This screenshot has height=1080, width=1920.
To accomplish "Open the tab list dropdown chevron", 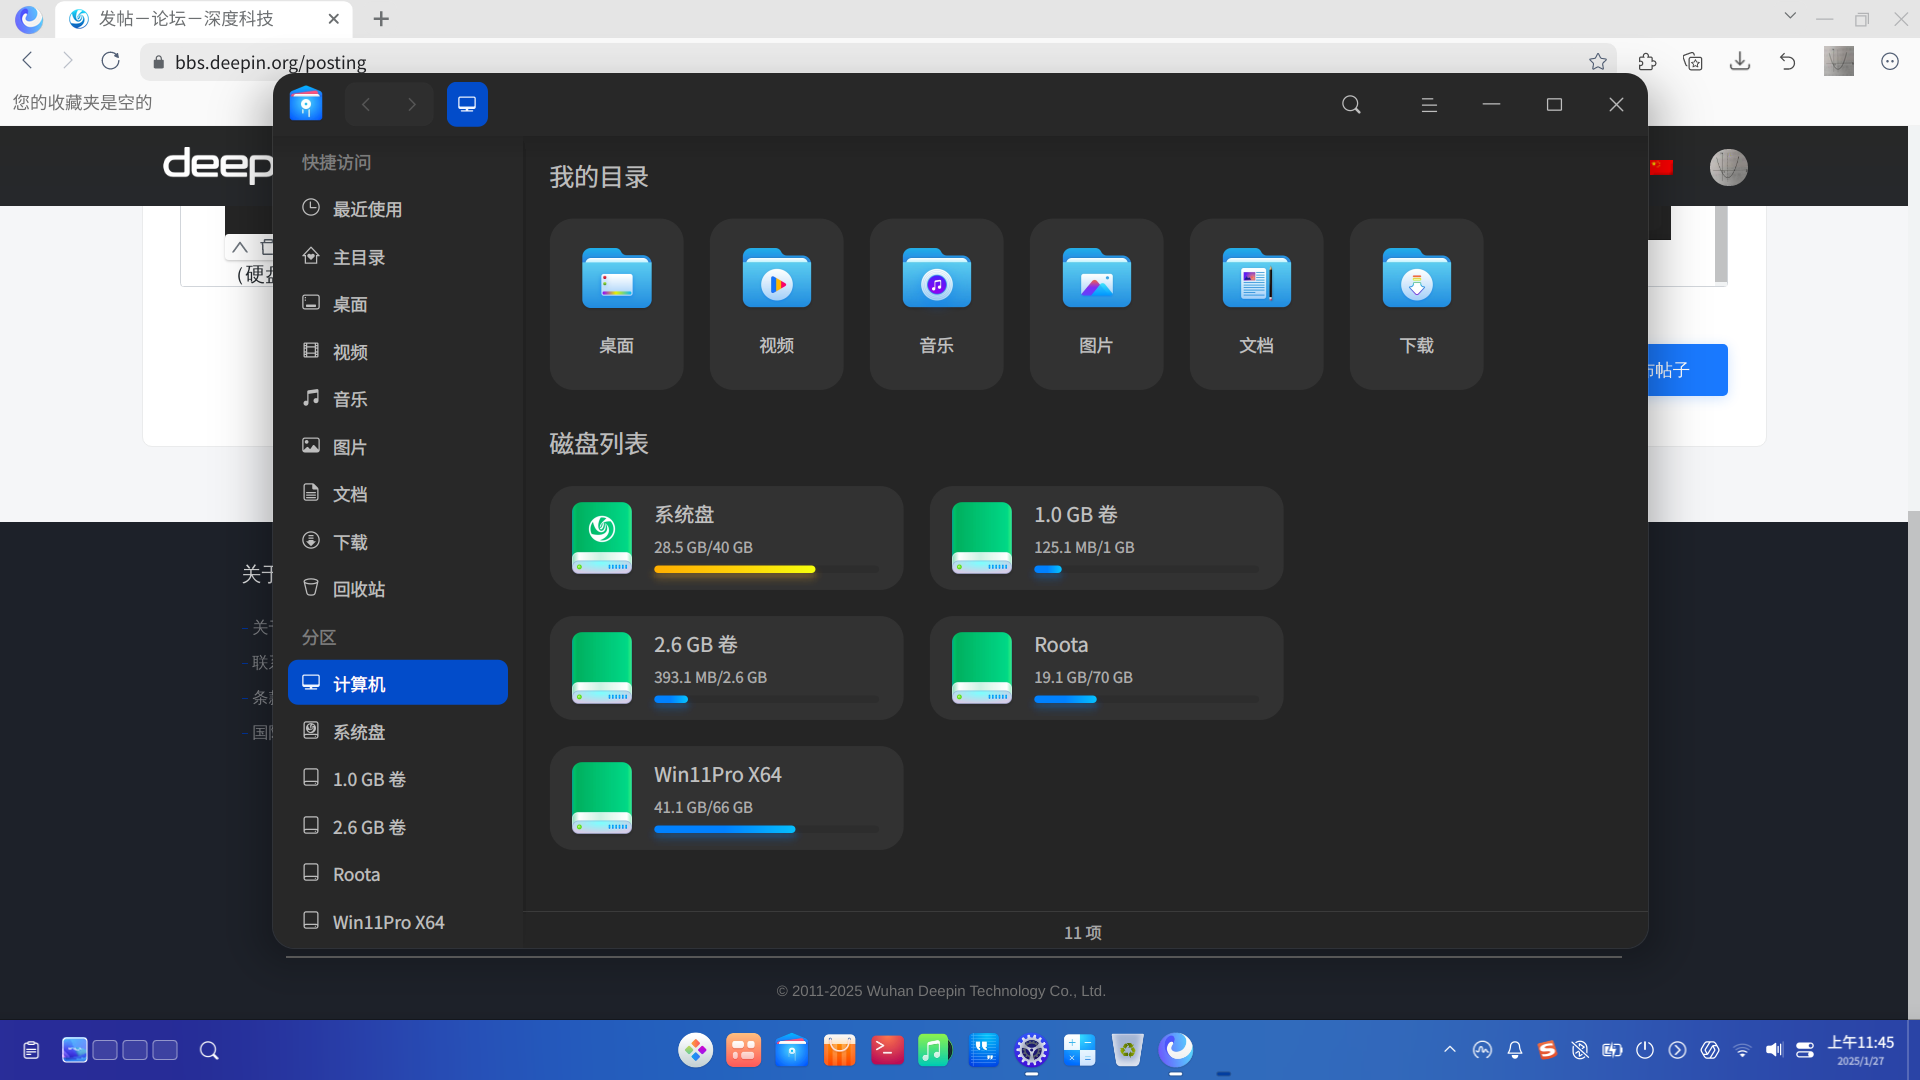I will point(1790,16).
